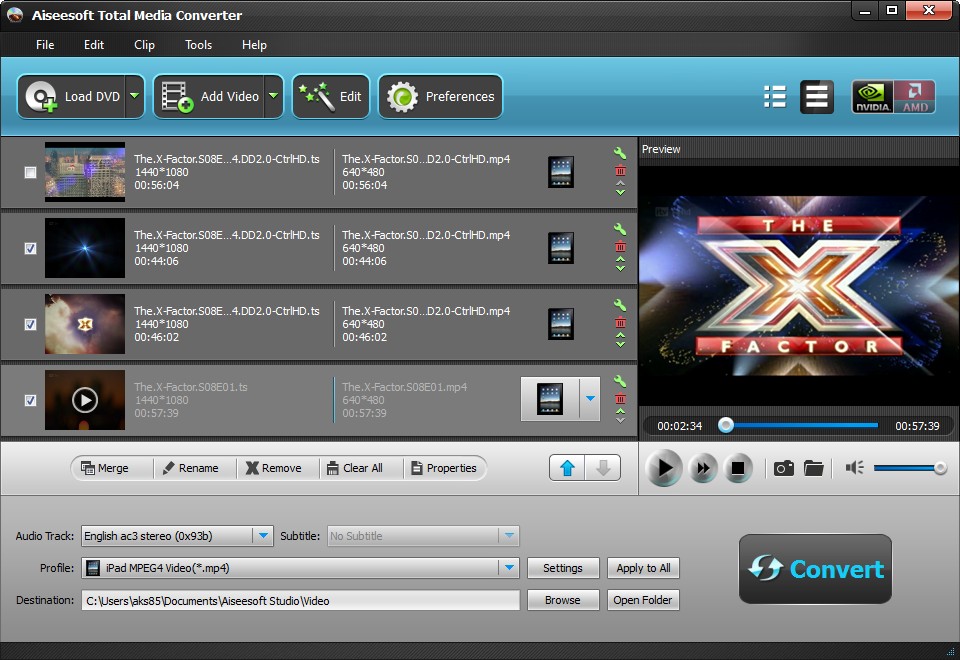Viewport: 960px width, 660px height.
Task: Uncheck the first X-Factor file checkbox
Action: (30, 172)
